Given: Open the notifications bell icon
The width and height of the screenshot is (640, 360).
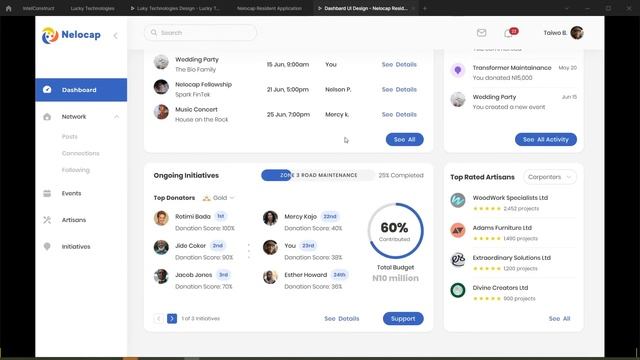Looking at the screenshot, I should point(508,33).
